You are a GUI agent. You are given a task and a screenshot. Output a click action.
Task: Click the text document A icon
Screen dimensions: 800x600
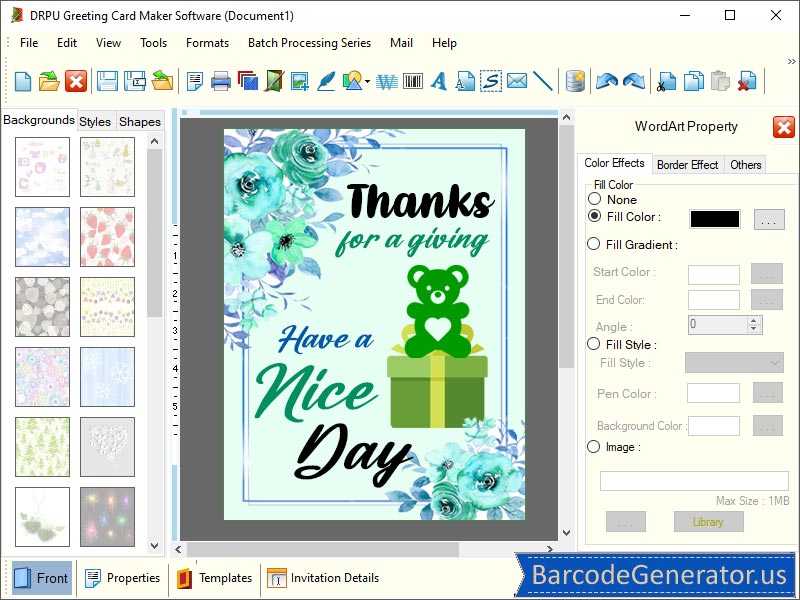(x=465, y=81)
